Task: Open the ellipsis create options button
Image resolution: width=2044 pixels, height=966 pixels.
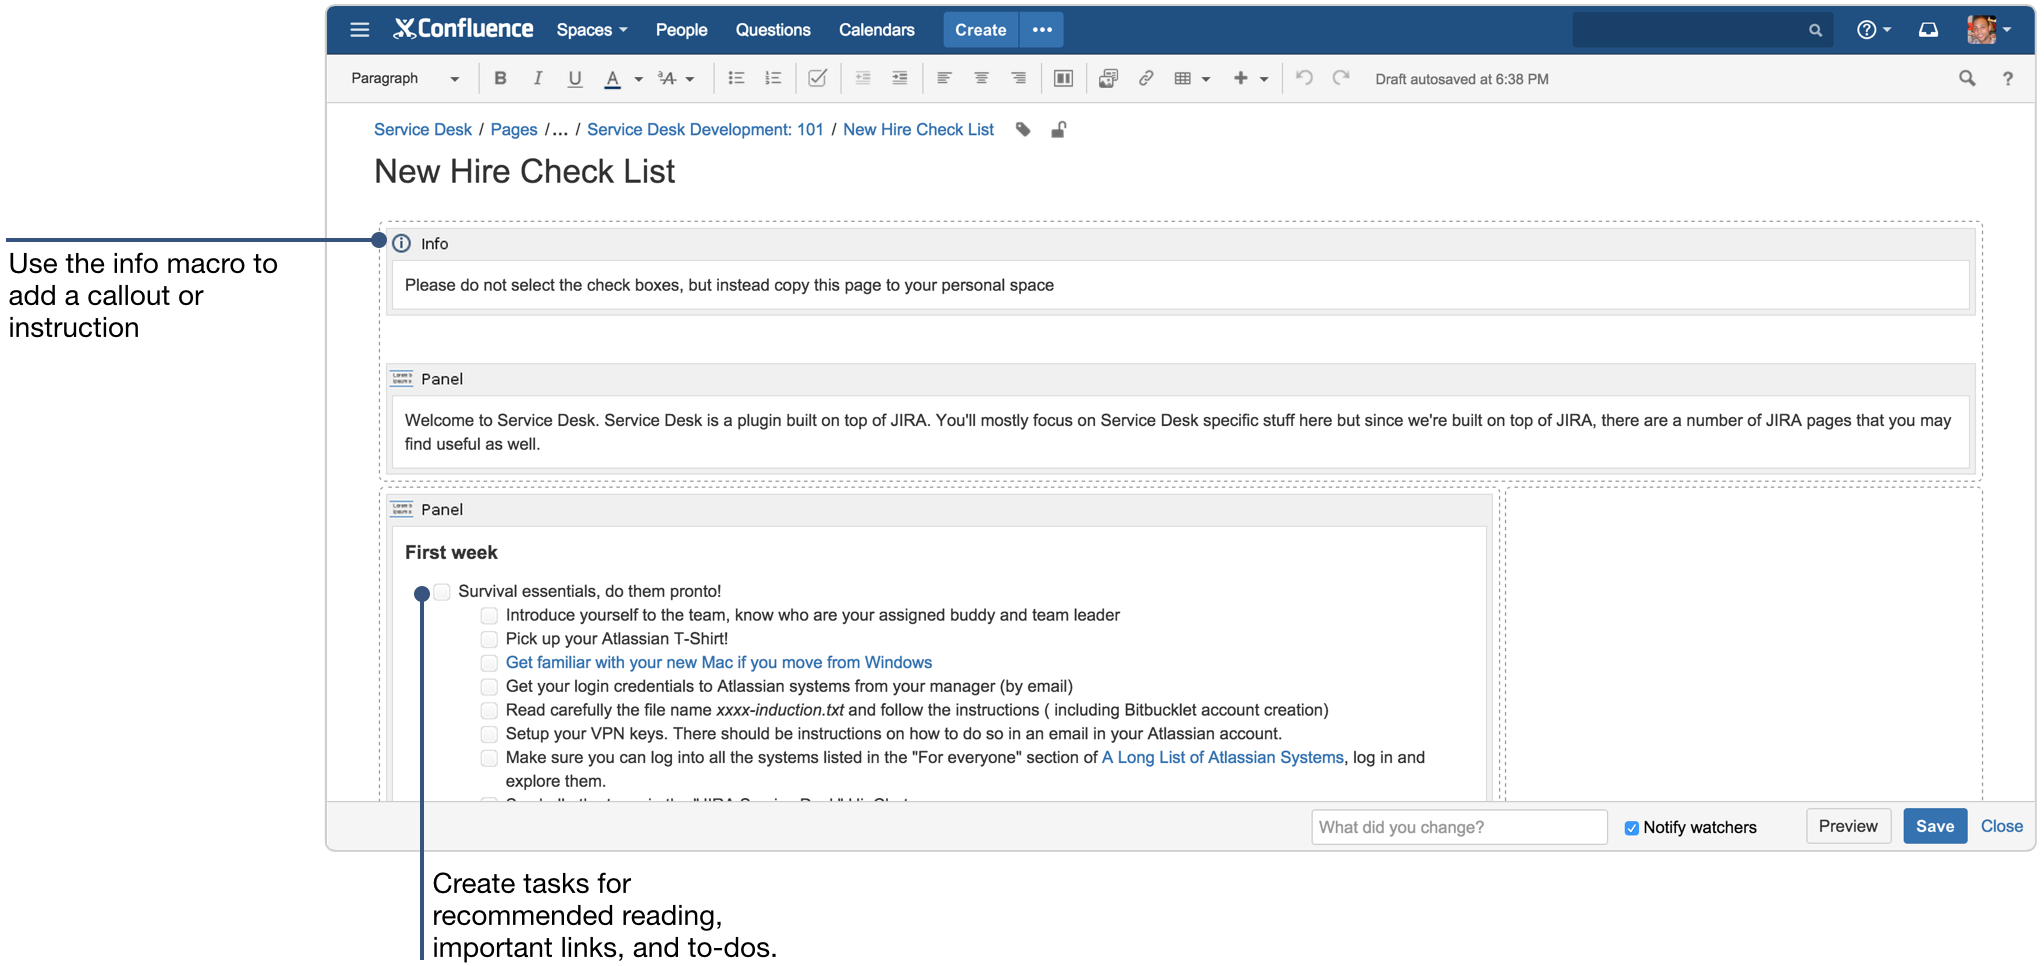Action: point(1042,30)
